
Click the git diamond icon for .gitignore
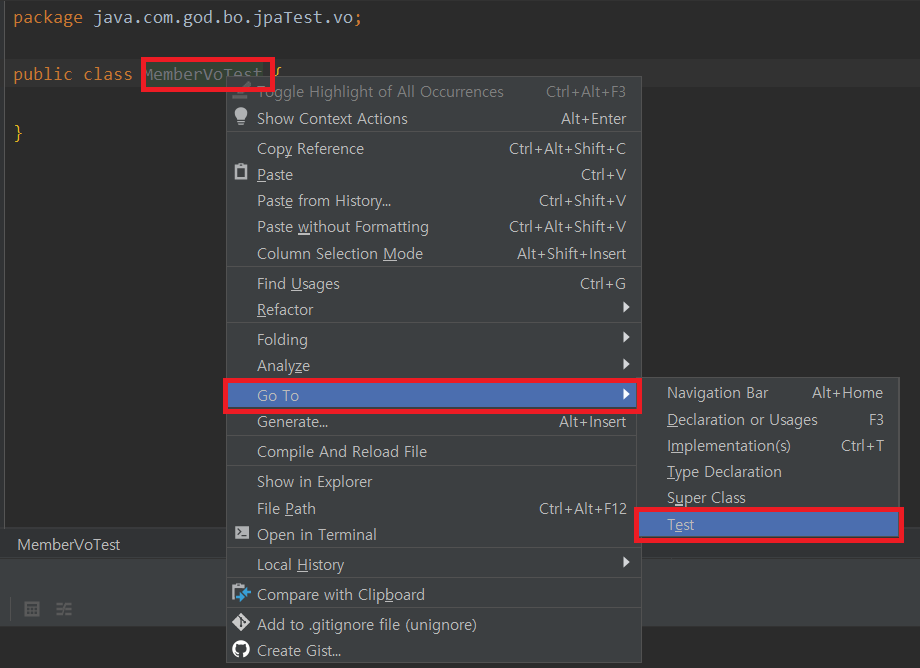(x=241, y=622)
